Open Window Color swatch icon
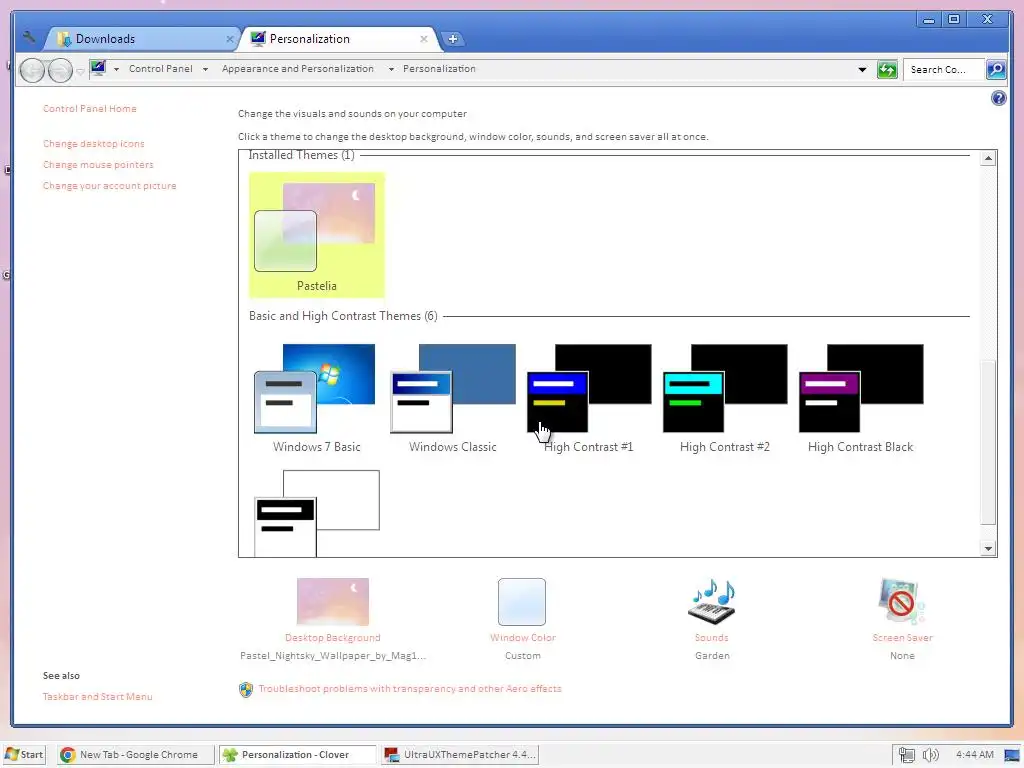 click(x=522, y=601)
